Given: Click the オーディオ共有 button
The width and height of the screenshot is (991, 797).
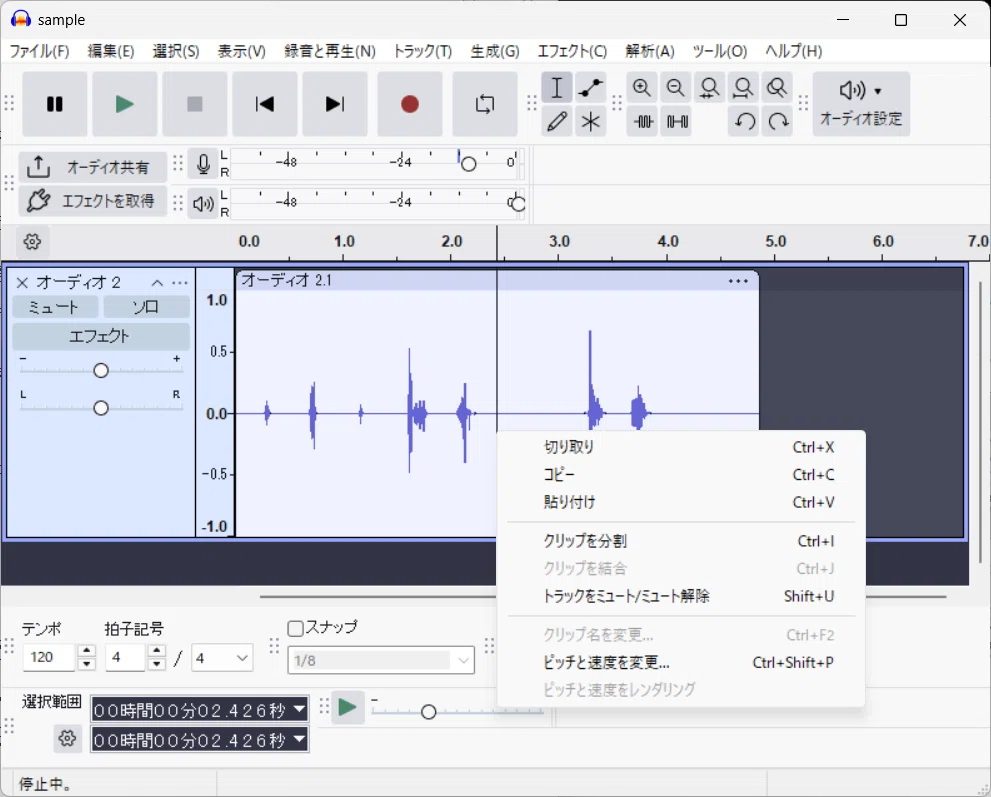Looking at the screenshot, I should pyautogui.click(x=93, y=167).
